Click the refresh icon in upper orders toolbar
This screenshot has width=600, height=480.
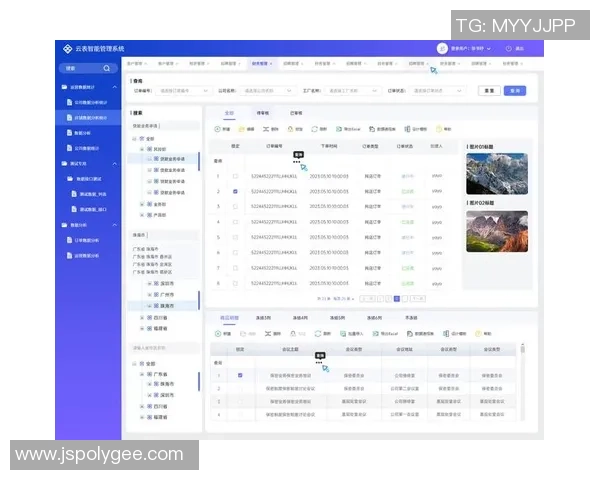point(314,129)
